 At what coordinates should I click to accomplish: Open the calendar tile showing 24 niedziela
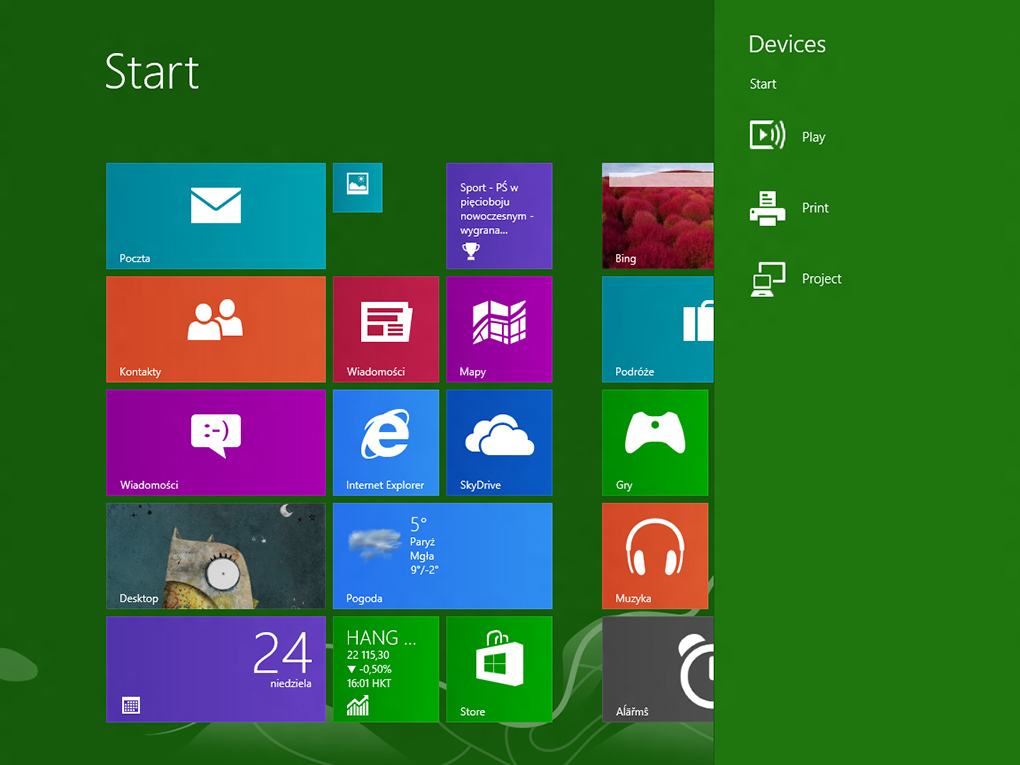(x=215, y=668)
